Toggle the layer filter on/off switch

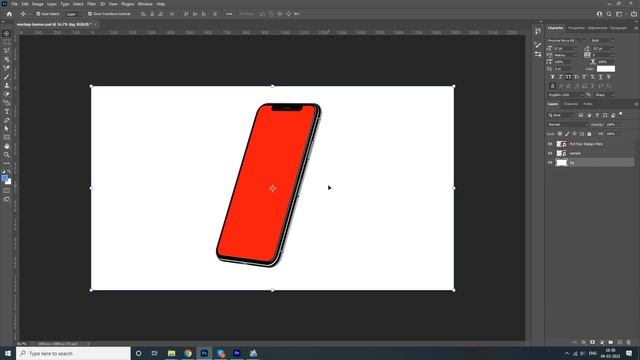(621, 114)
